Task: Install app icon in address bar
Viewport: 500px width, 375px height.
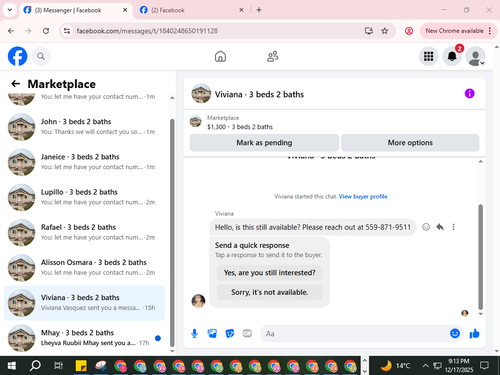Action: (x=369, y=31)
